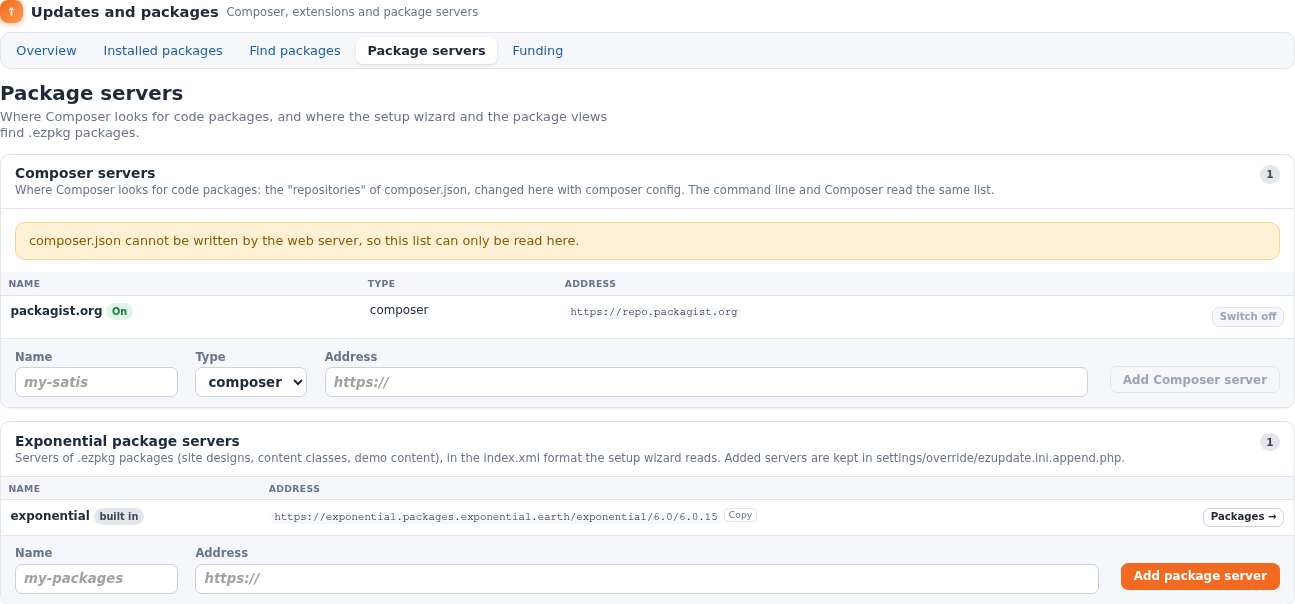Click the Composer servers count badge
Viewport: 1295px width, 604px height.
click(x=1270, y=175)
